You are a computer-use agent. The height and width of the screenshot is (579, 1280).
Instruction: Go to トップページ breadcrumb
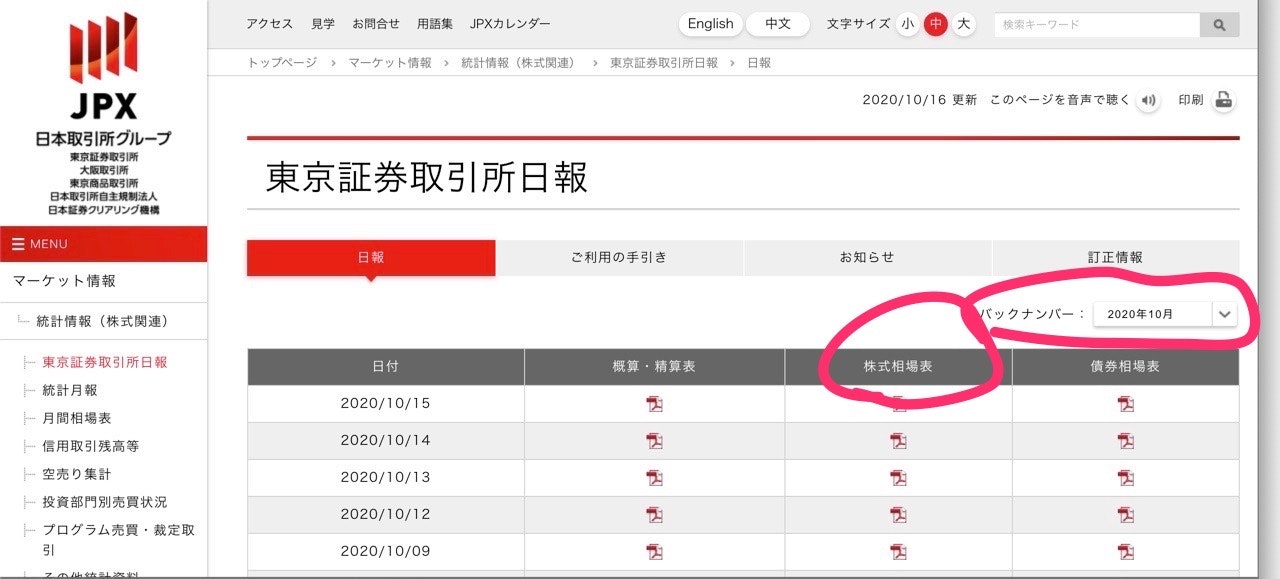pos(282,63)
